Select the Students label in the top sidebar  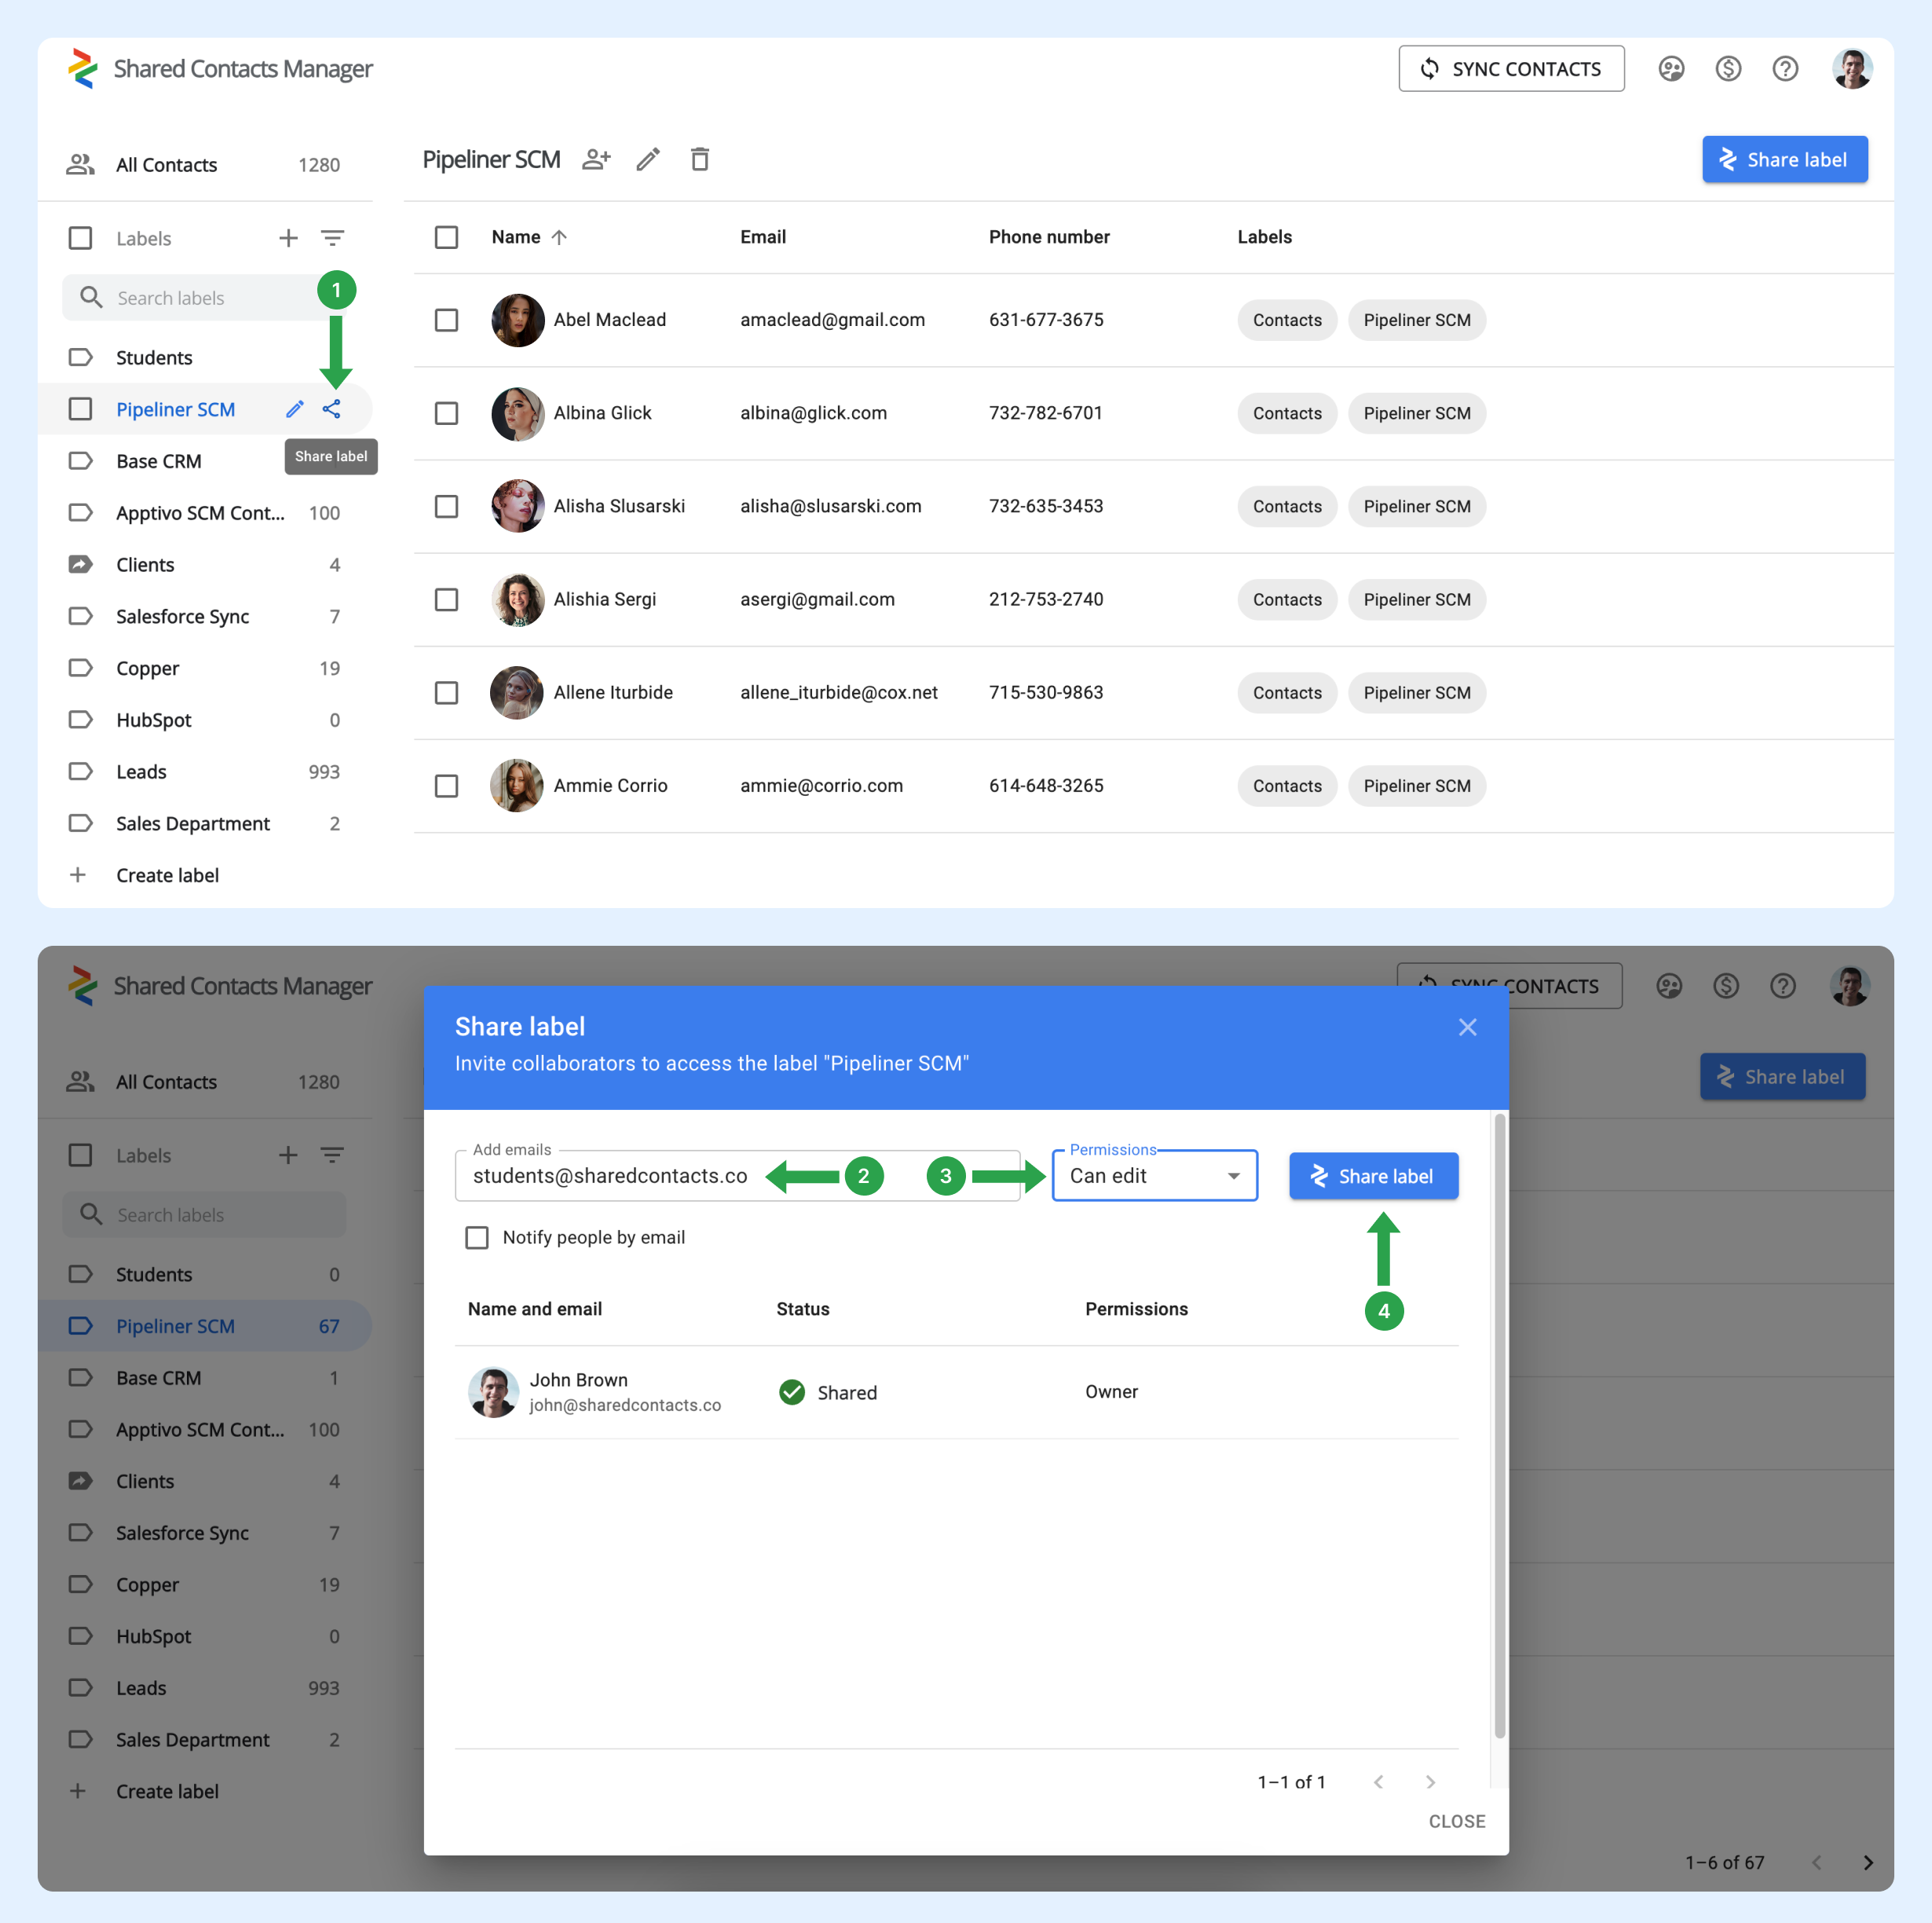click(x=205, y=357)
